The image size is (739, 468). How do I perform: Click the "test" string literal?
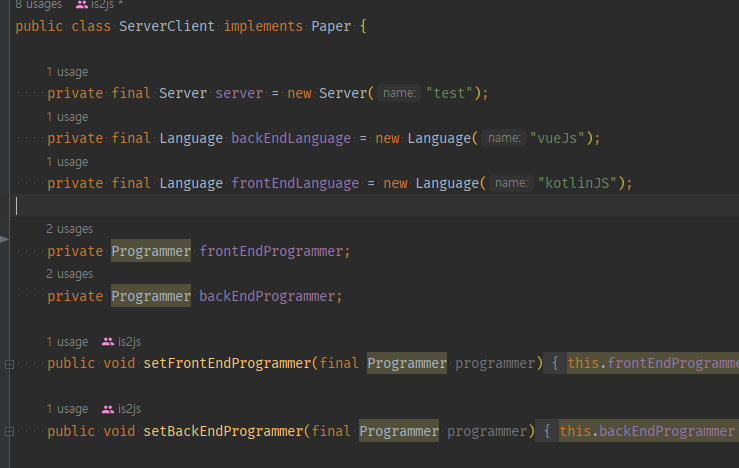[449, 93]
